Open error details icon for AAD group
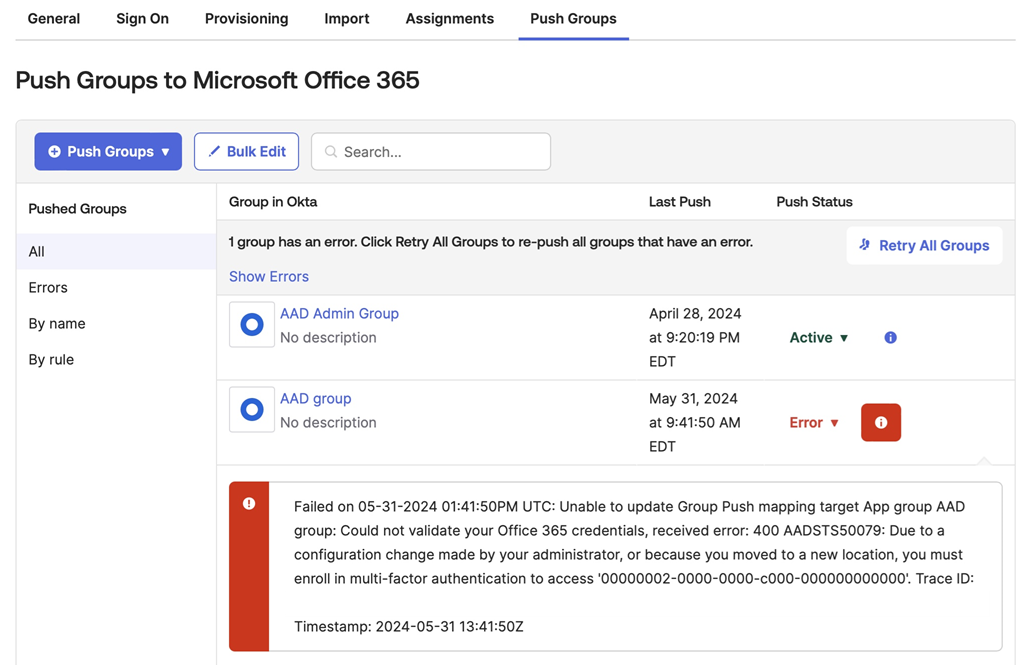This screenshot has width=1027, height=665. [x=881, y=422]
